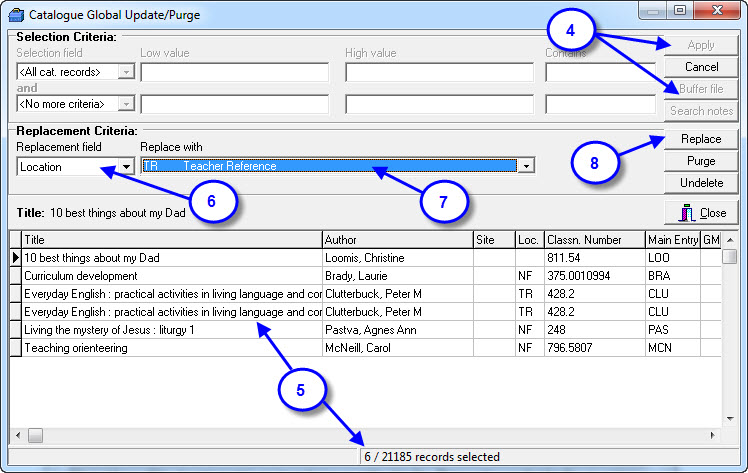Select the Curriculum development row
Image resolution: width=748 pixels, height=473 pixels.
[x=170, y=276]
